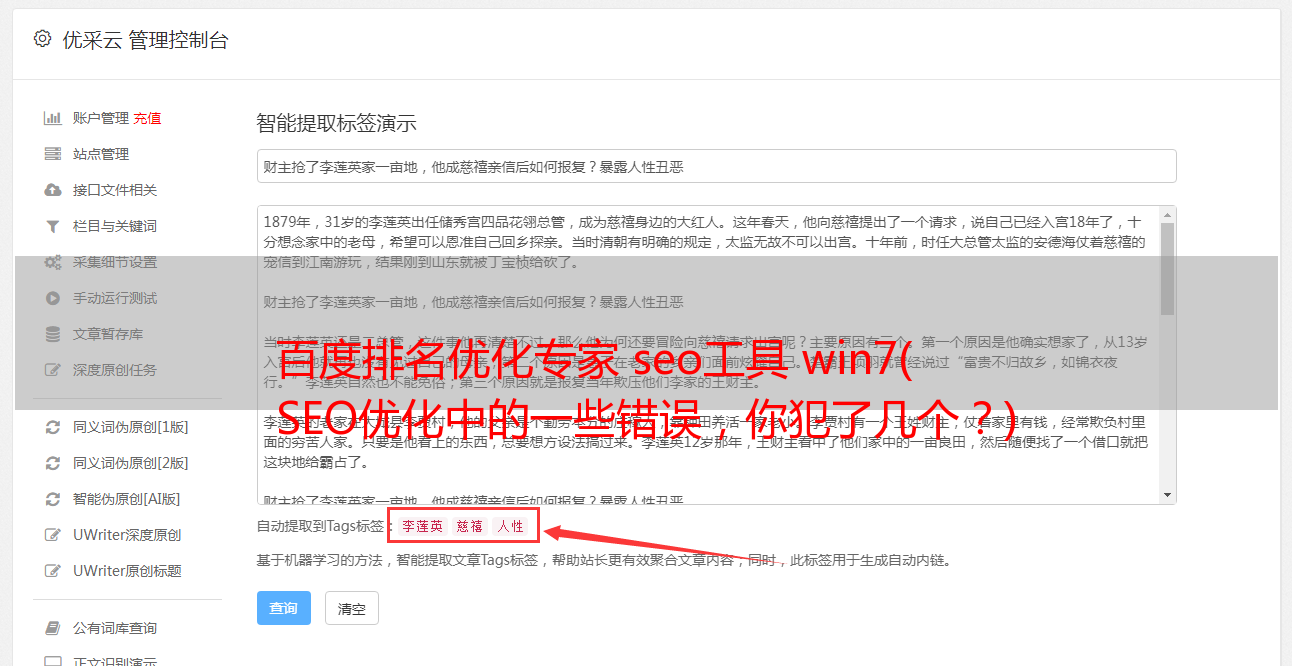Open 公有词库查询 in sidebar
Screen dimensions: 1292x666
[115, 628]
